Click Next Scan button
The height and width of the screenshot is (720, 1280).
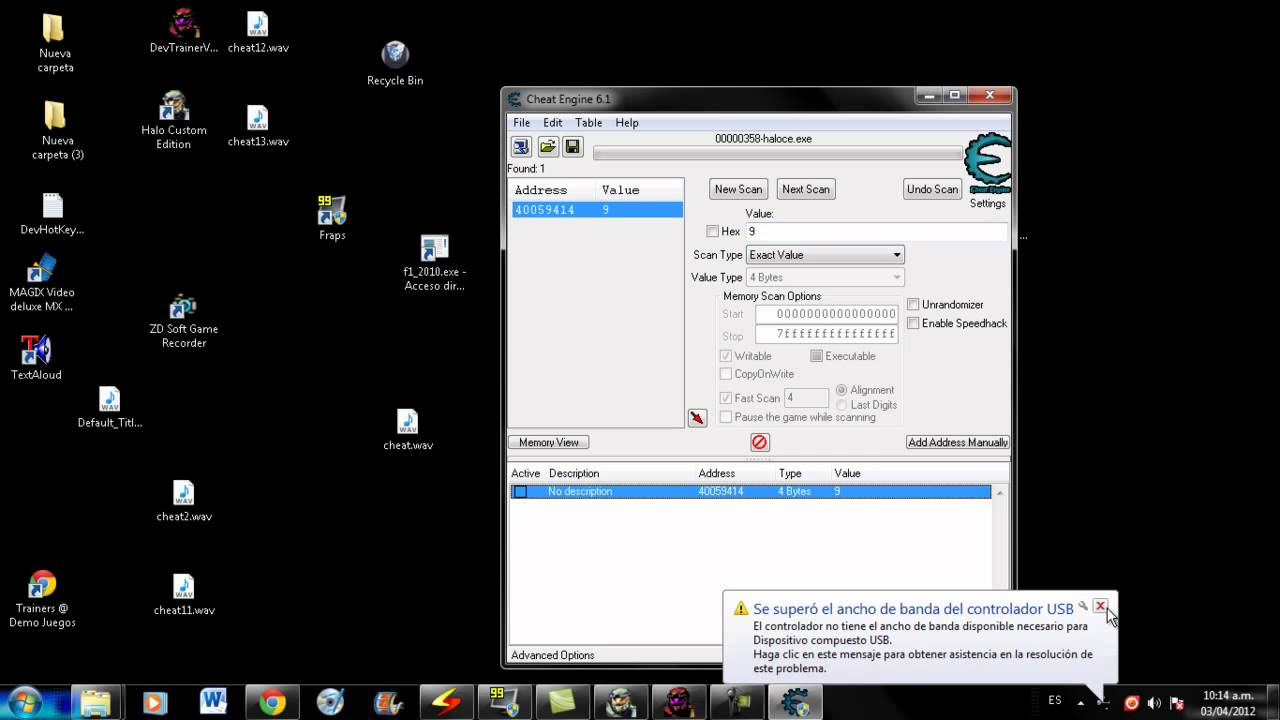tap(806, 189)
